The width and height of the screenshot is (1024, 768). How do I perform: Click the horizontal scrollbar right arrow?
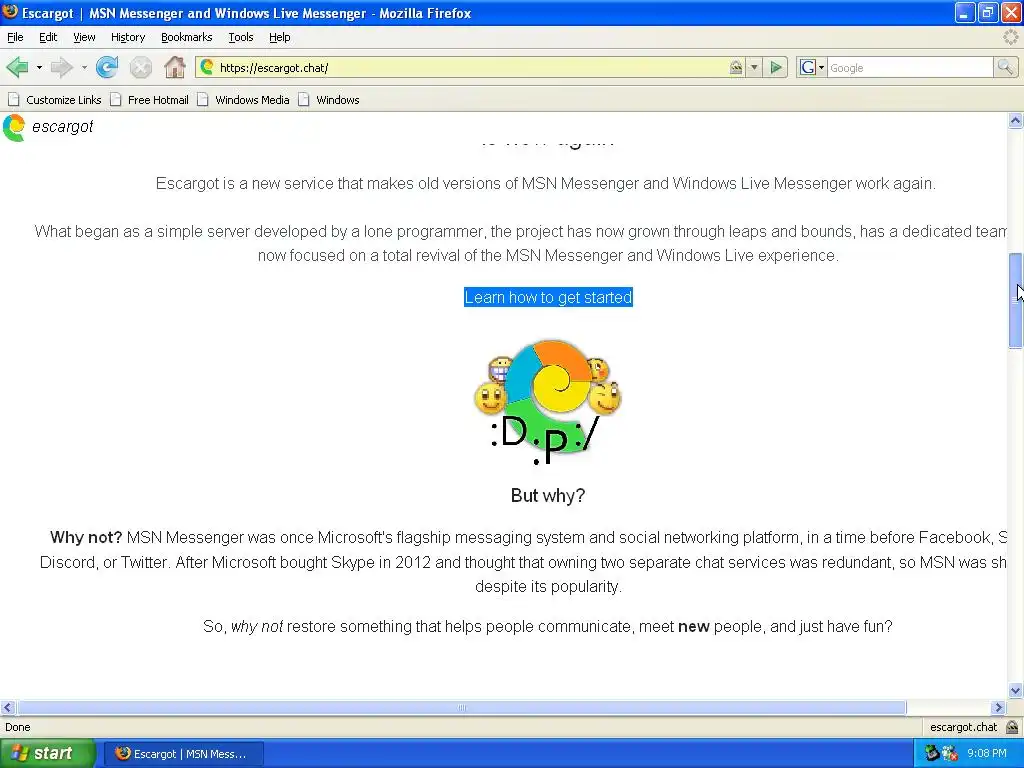point(998,707)
